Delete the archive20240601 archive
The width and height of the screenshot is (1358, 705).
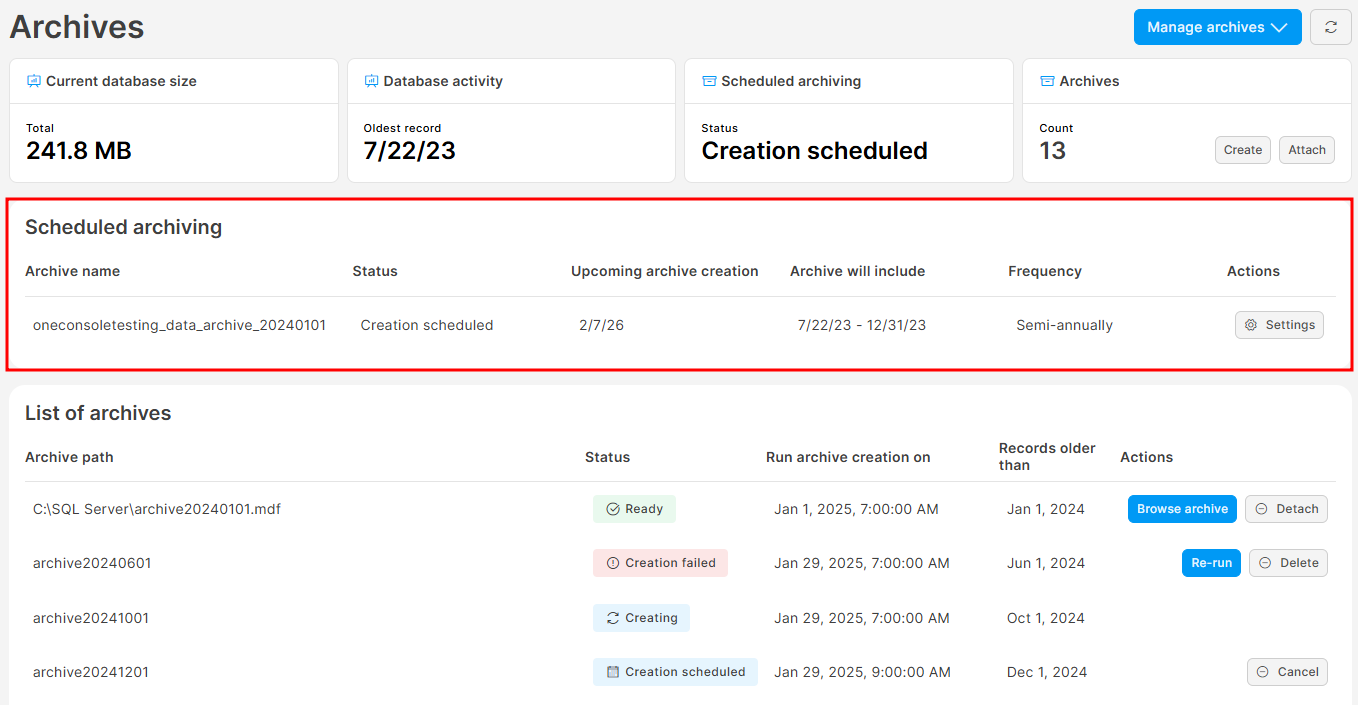(1288, 563)
